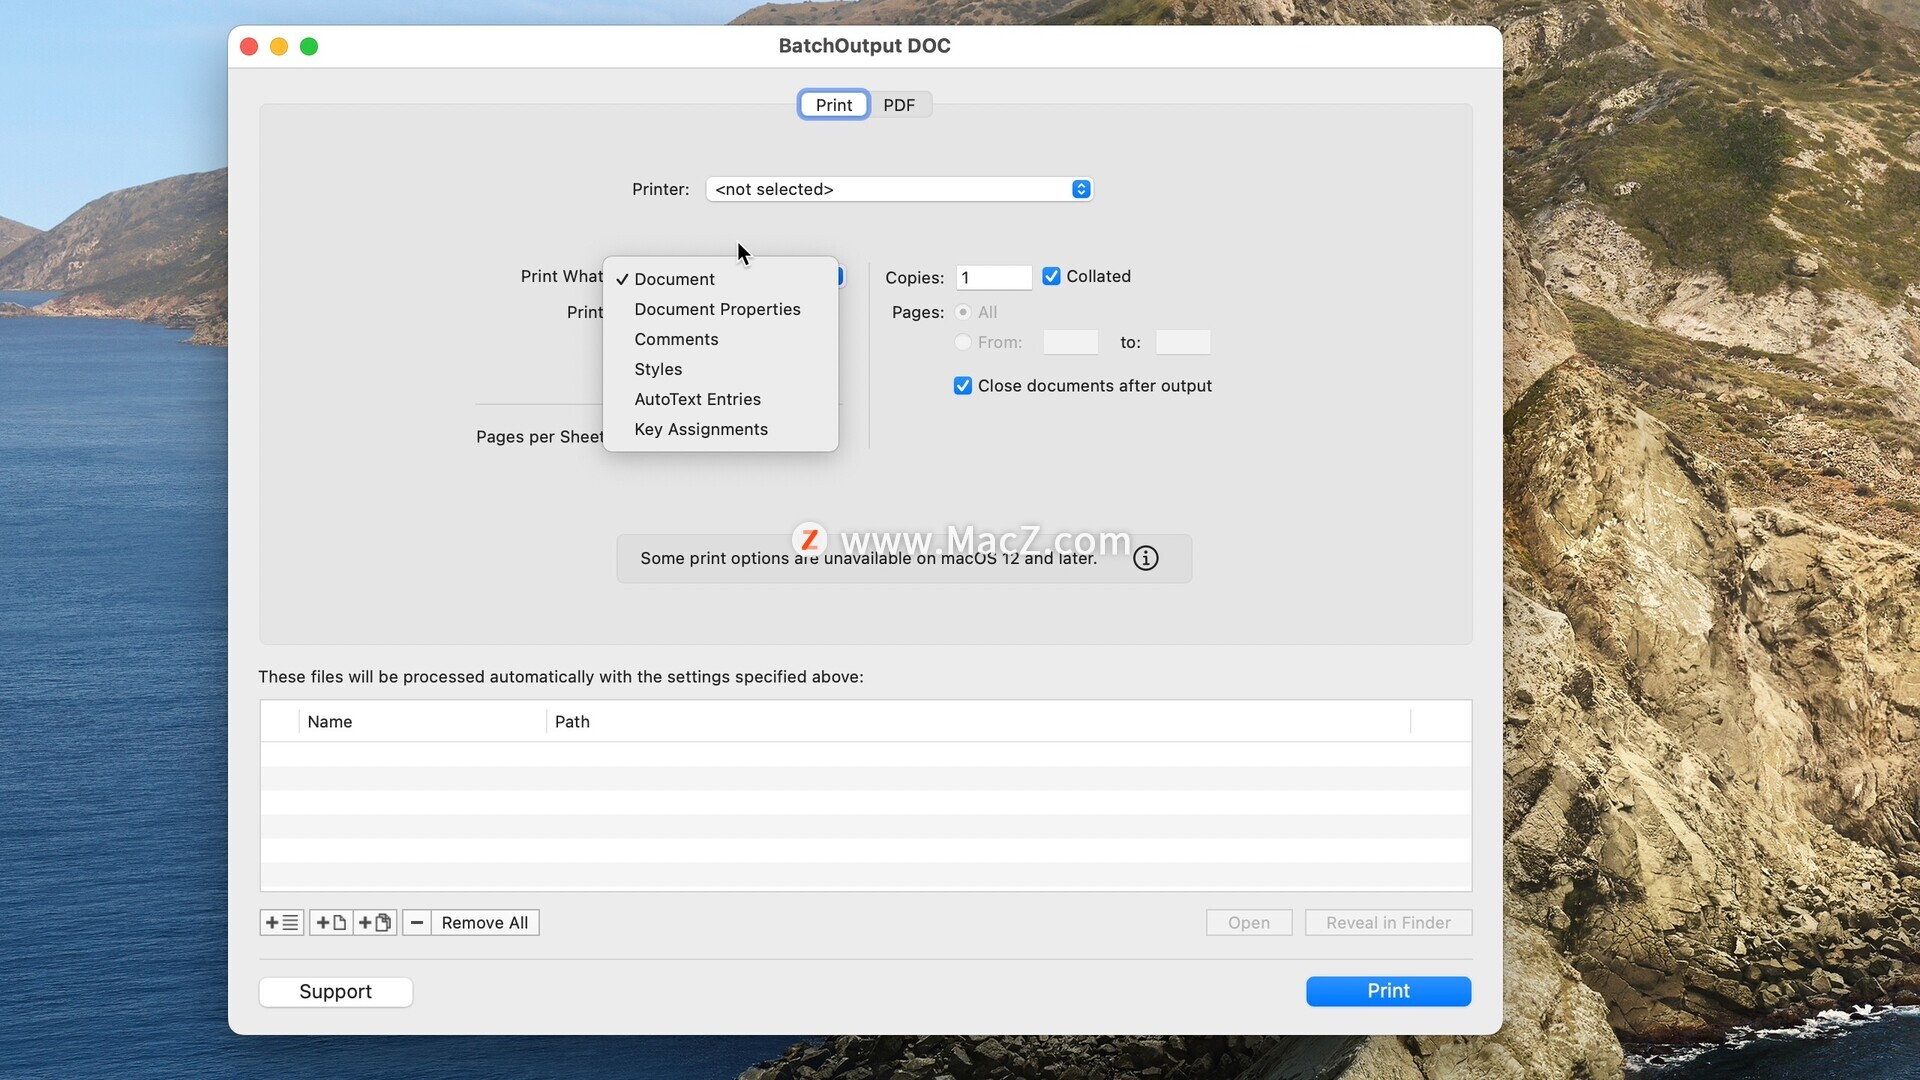Image resolution: width=1920 pixels, height=1080 pixels.
Task: Choose Document in the Print What menu
Action: coord(721,279)
